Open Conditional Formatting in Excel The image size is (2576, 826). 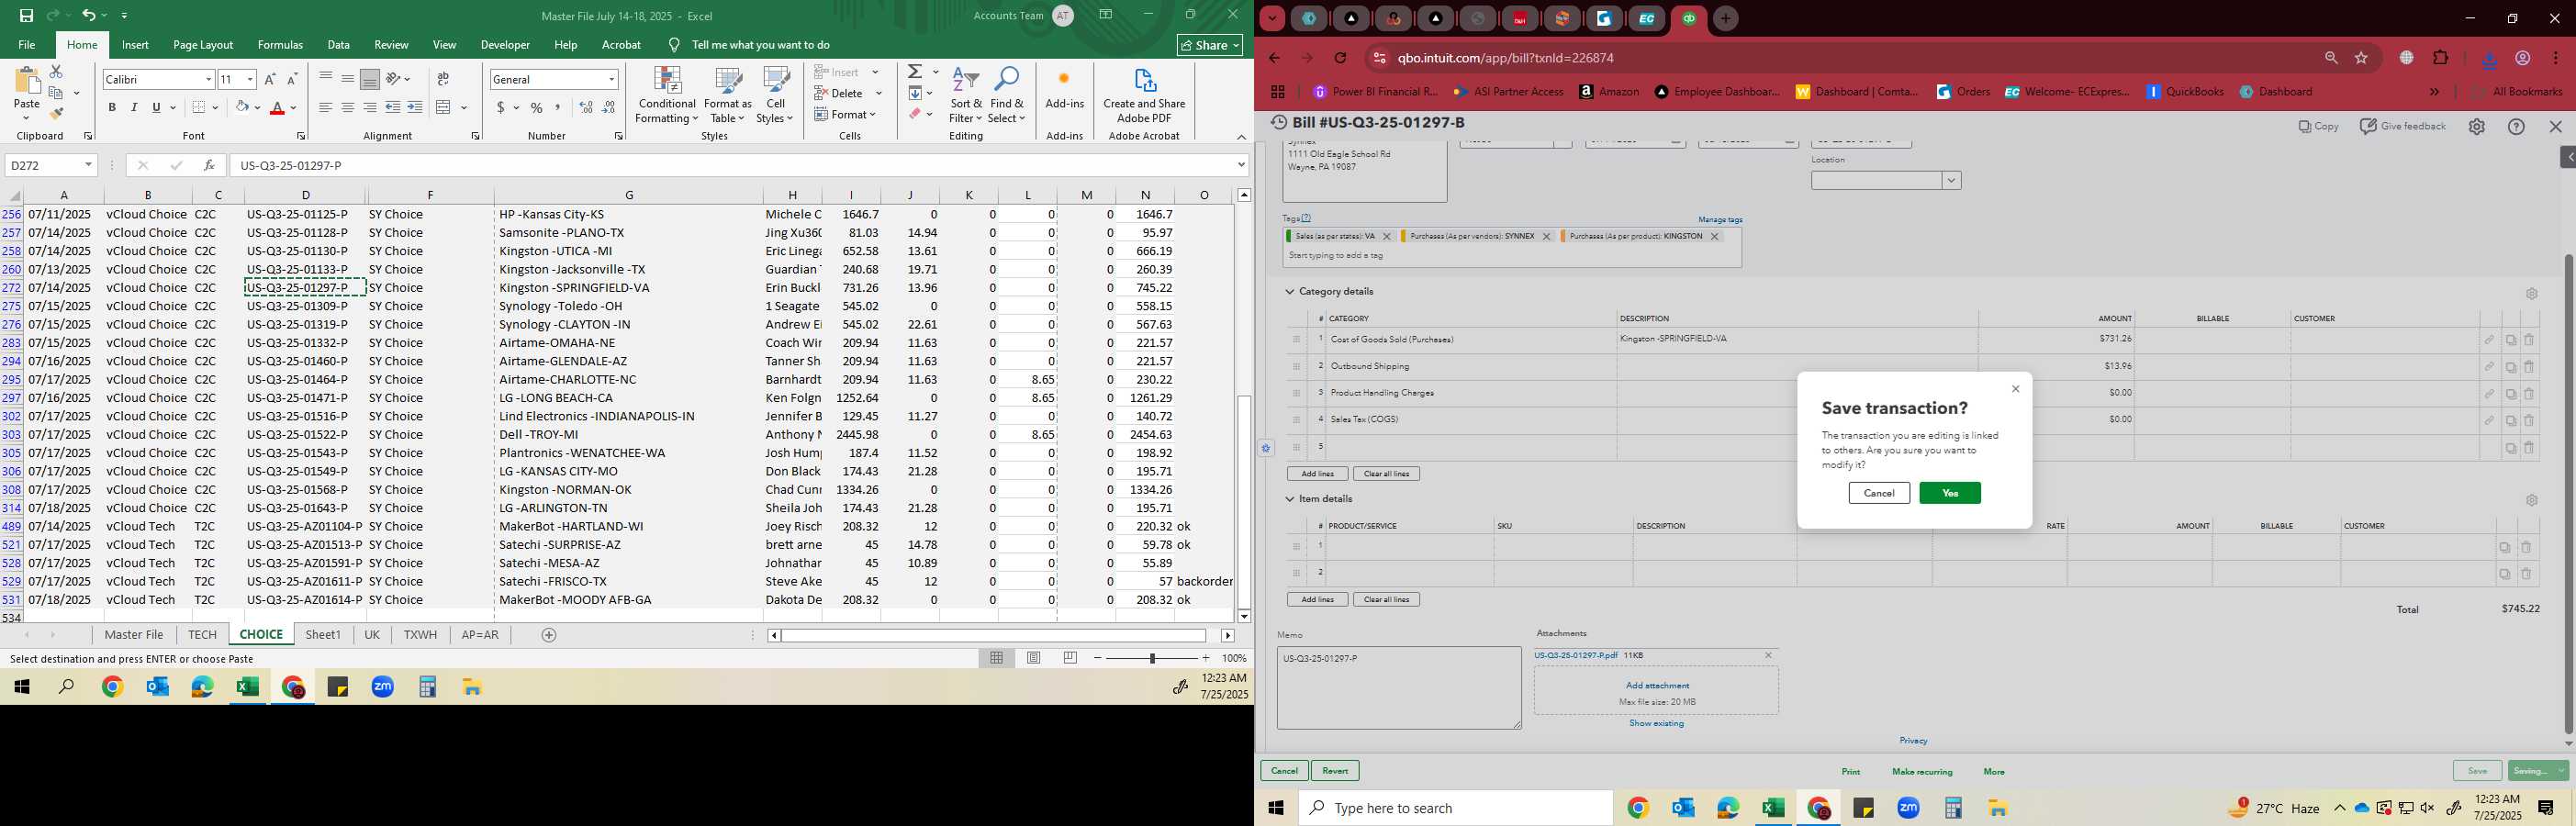pyautogui.click(x=667, y=96)
